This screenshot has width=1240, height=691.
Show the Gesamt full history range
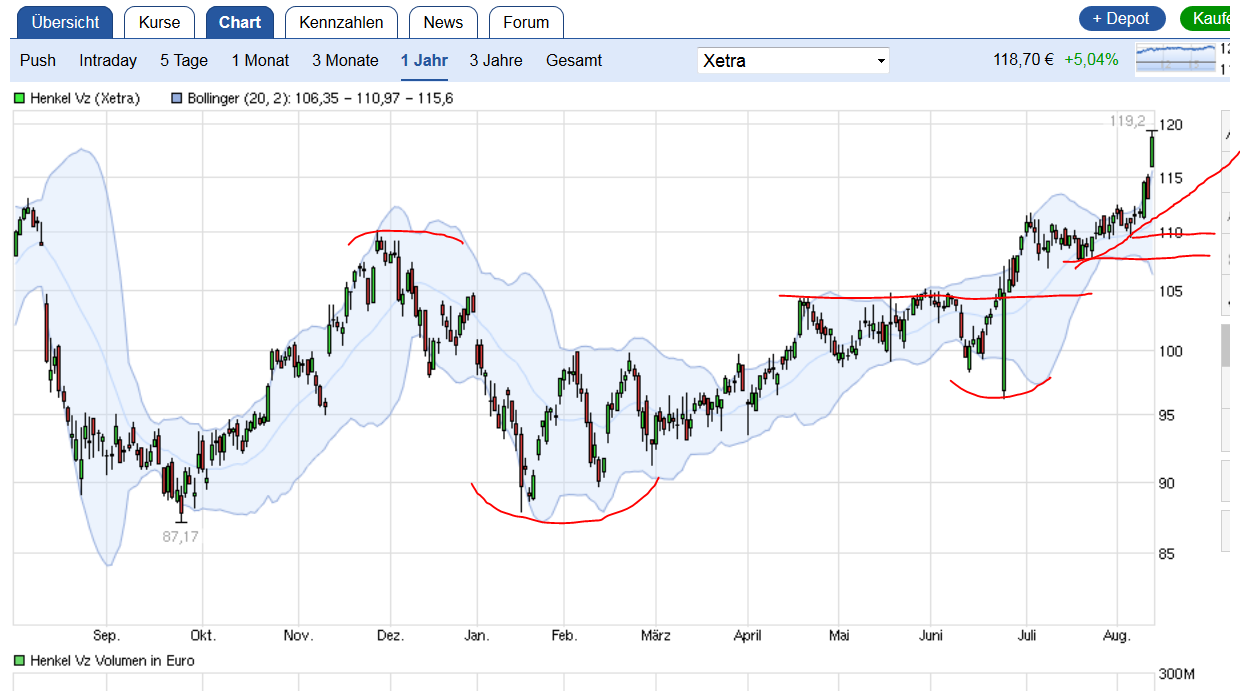(x=574, y=61)
